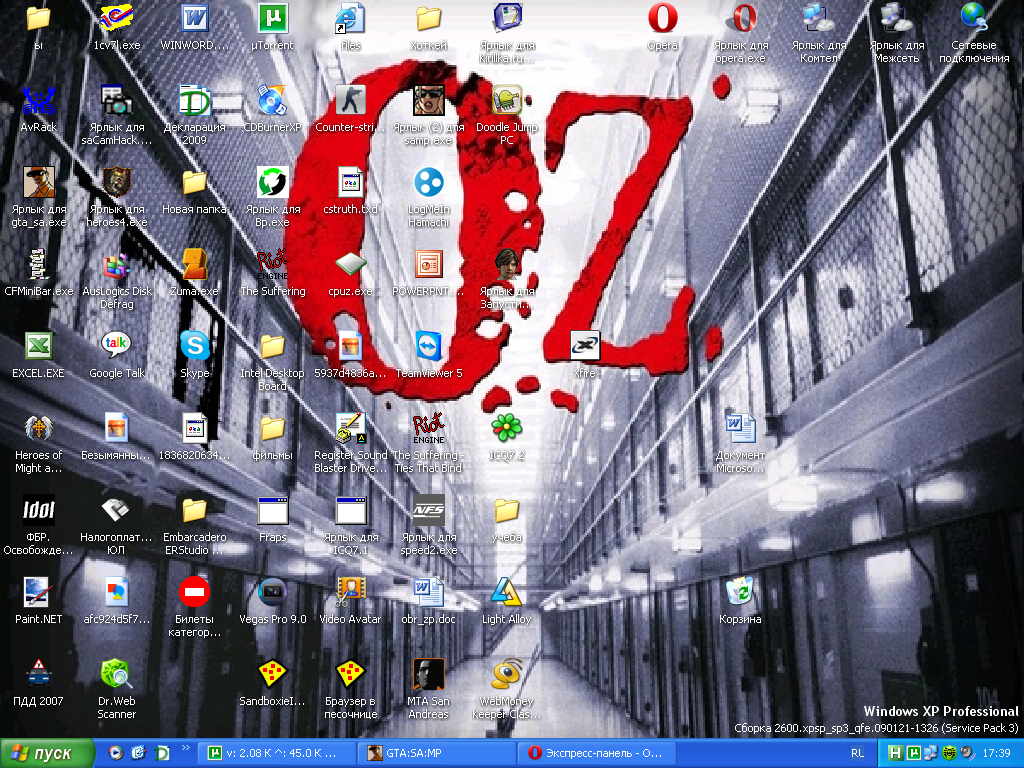
Task: Open the Google Talk desktop icon
Action: 117,355
